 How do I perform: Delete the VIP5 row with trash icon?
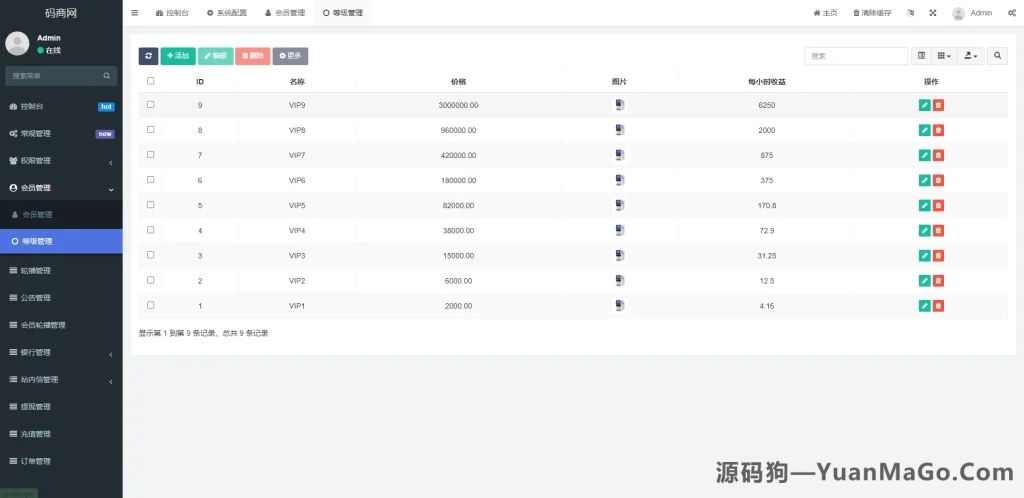(938, 205)
